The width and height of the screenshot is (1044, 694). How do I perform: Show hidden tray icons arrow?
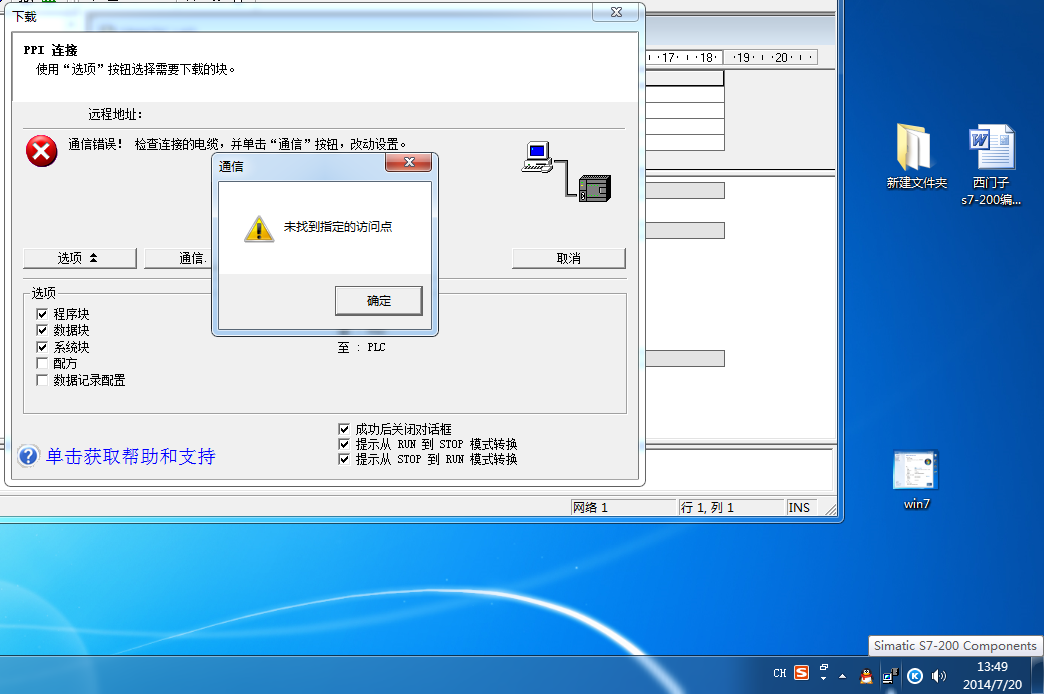842,675
